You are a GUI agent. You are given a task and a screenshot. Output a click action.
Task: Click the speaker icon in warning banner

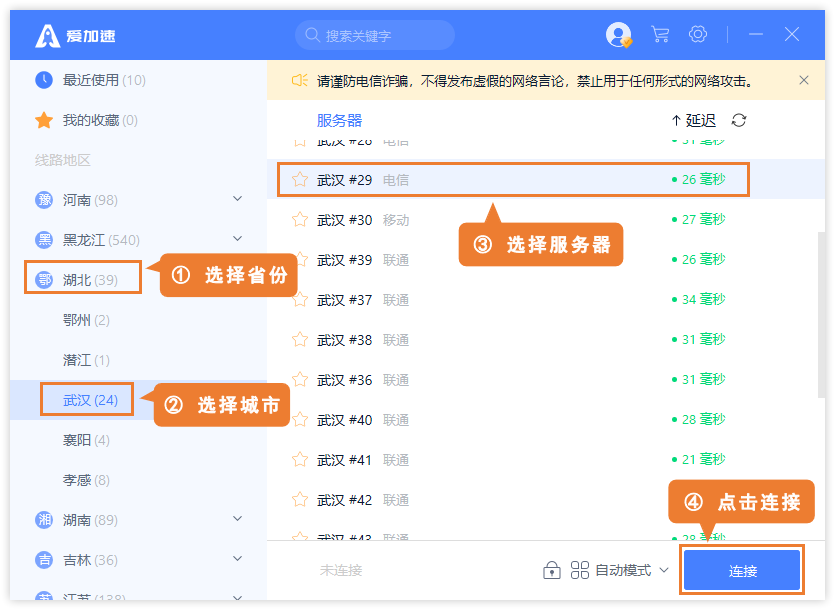[x=299, y=80]
